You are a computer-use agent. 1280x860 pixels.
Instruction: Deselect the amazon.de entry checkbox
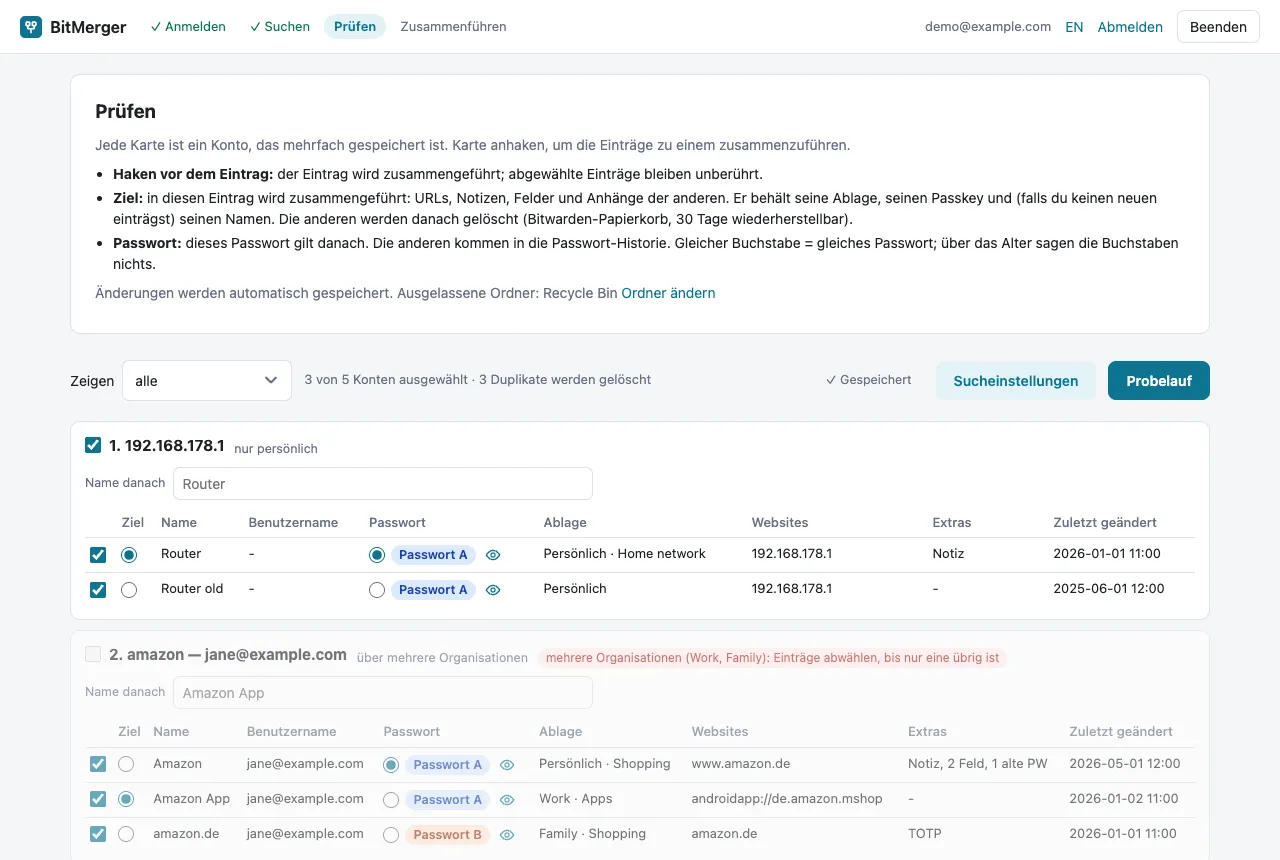tap(98, 835)
